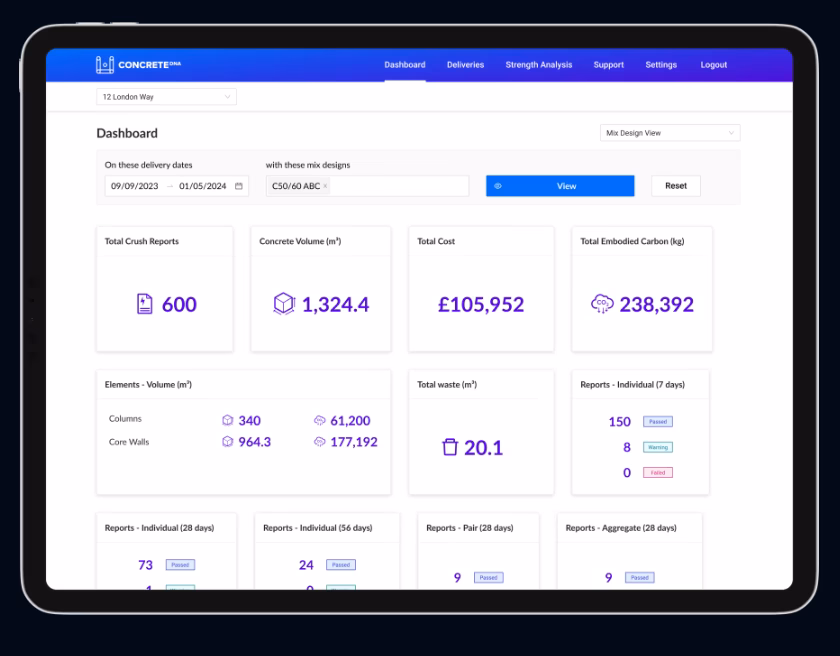
Task: Click the Embodied Carbon CO2 cloud icon
Action: (602, 305)
